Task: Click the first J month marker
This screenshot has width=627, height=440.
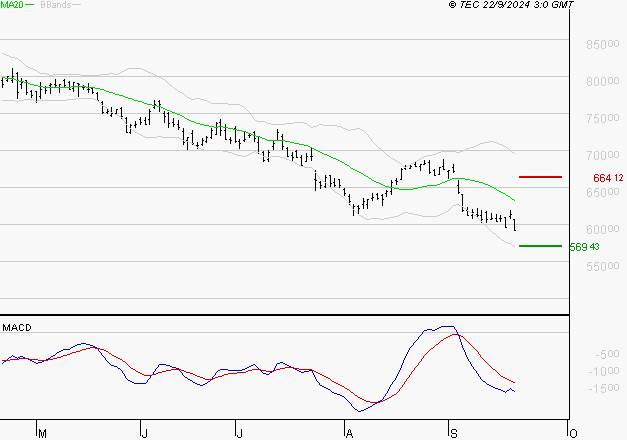Action: pyautogui.click(x=145, y=434)
